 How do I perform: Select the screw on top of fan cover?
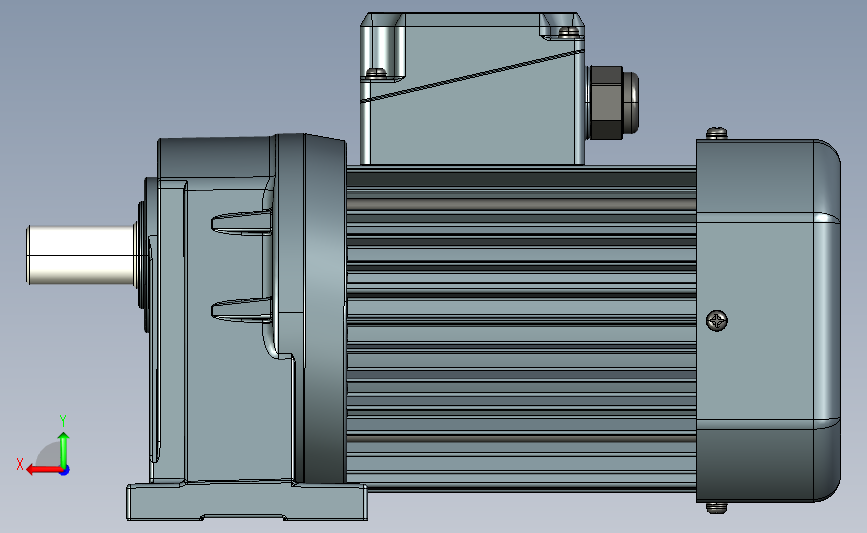(717, 133)
